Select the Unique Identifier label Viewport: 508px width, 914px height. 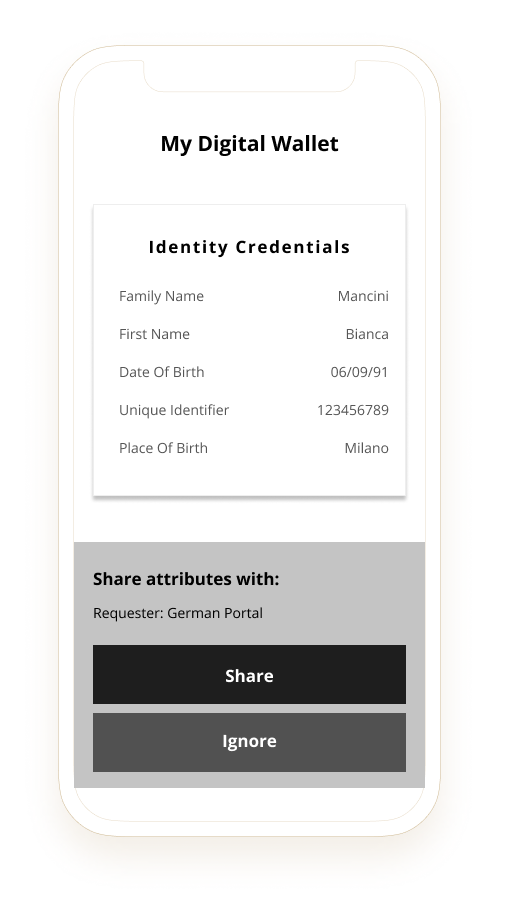(x=174, y=410)
